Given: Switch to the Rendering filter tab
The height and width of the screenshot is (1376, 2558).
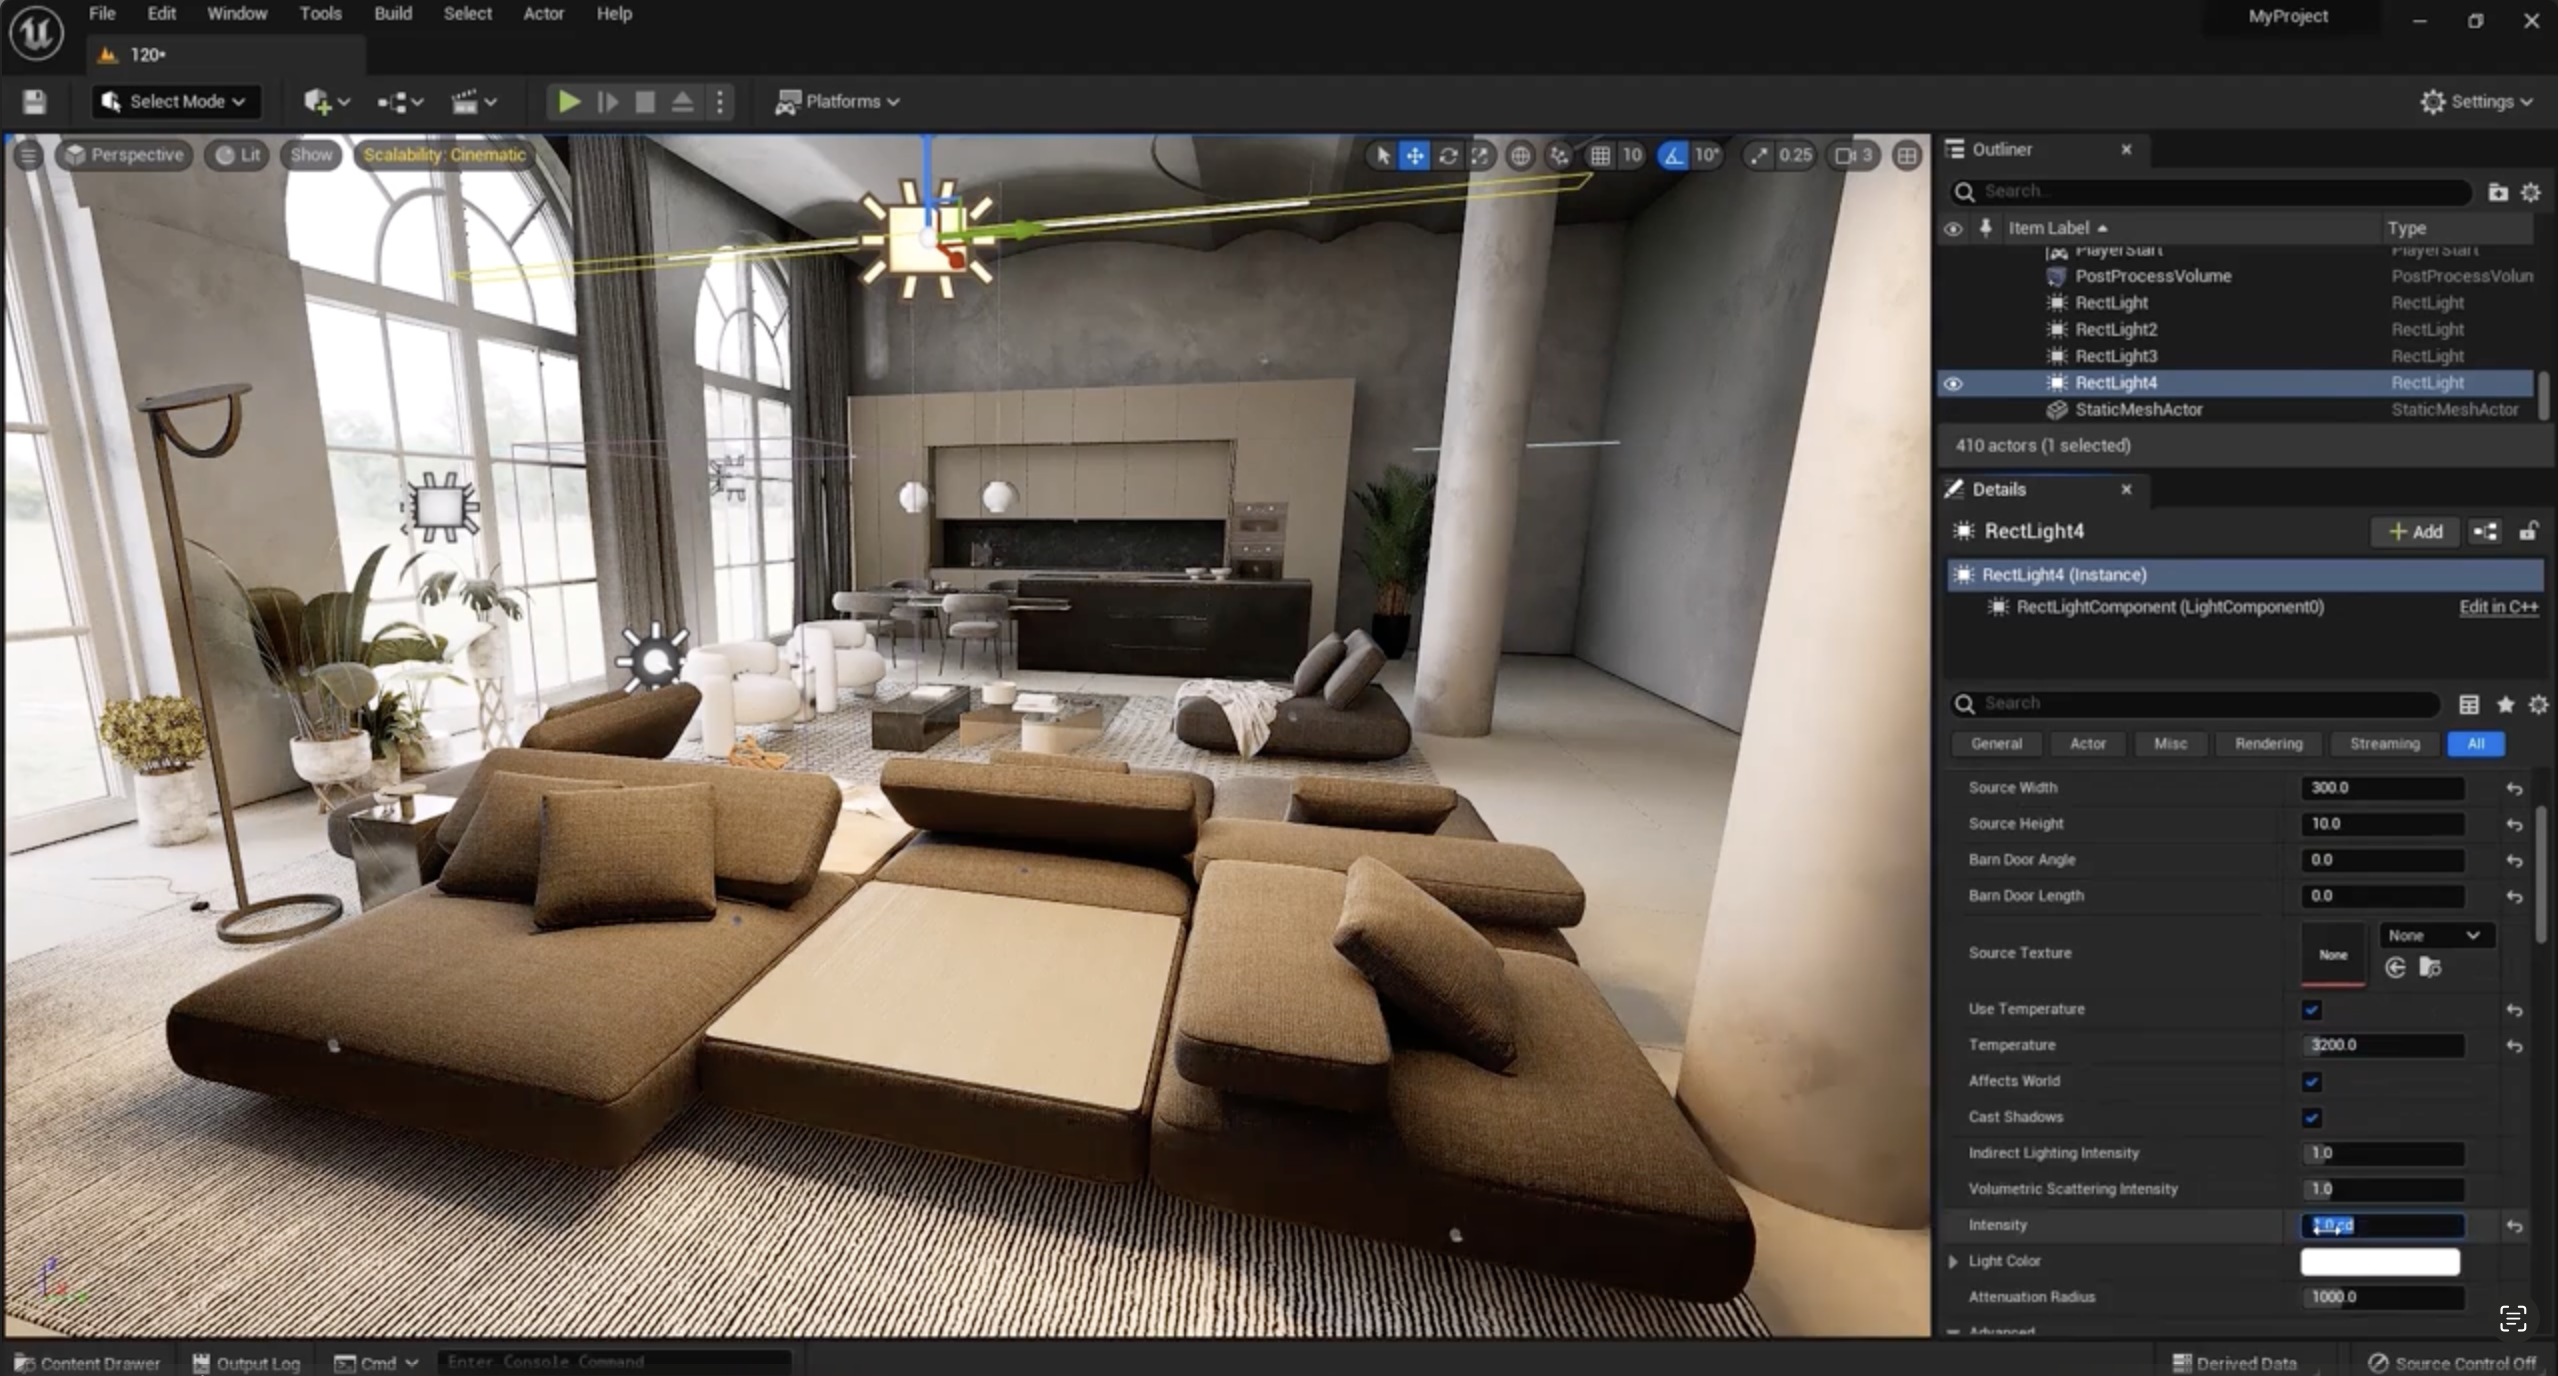Looking at the screenshot, I should pos(2268,743).
